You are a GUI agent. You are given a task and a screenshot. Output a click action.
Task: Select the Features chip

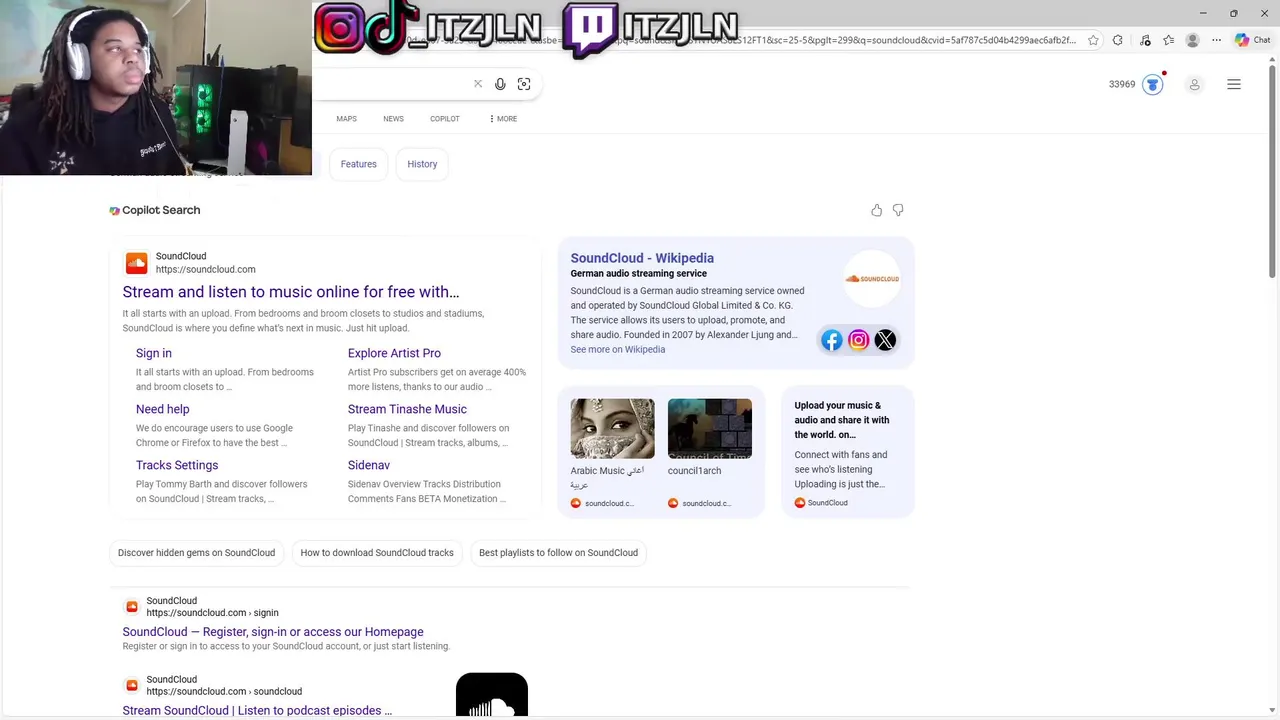point(358,164)
